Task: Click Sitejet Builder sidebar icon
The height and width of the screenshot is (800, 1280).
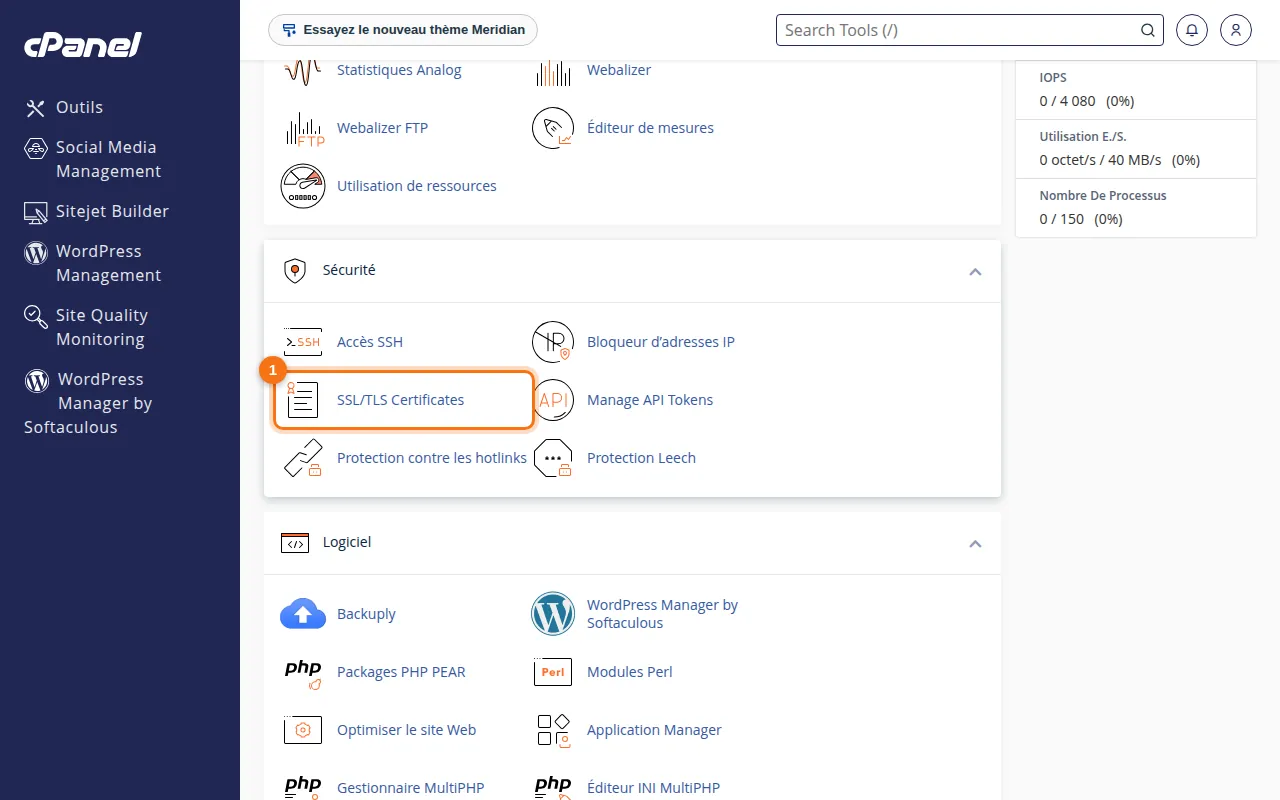Action: point(36,212)
